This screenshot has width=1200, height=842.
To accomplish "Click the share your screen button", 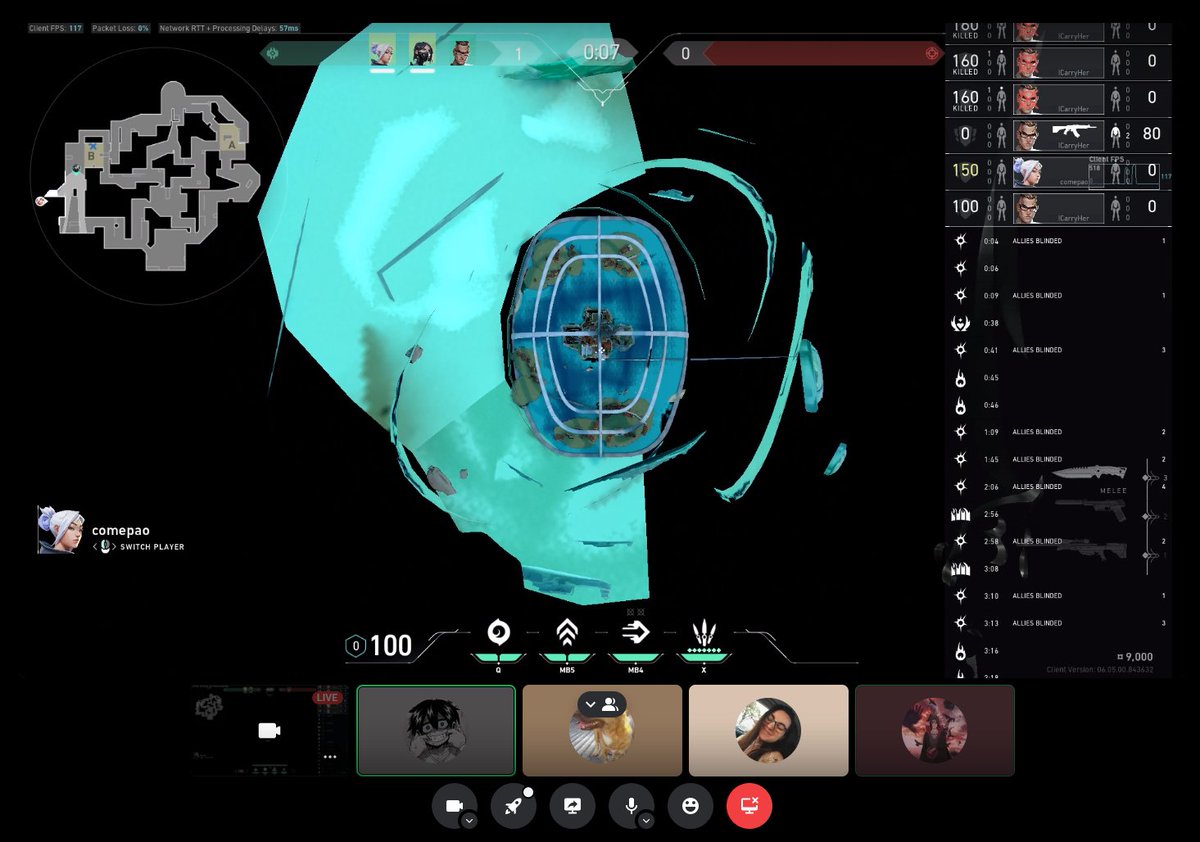I will [x=572, y=806].
